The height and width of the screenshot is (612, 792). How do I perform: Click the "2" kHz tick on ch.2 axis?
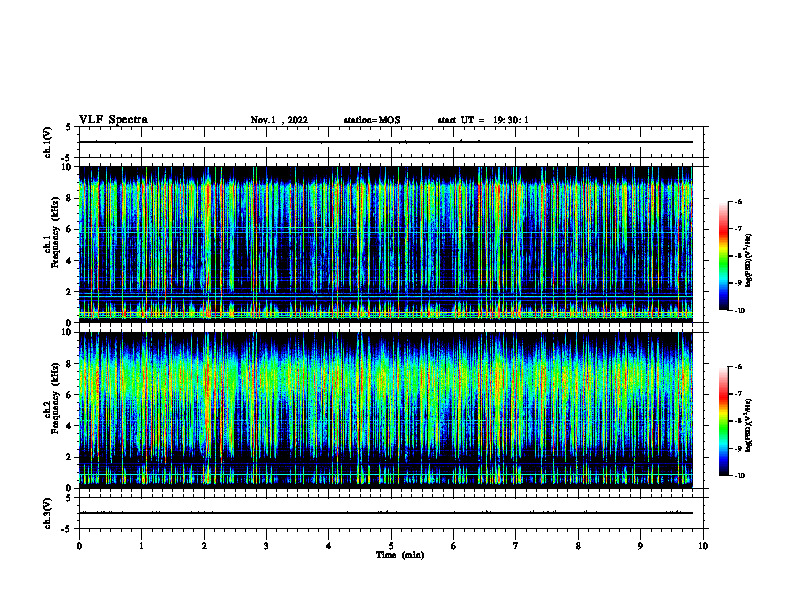pyautogui.click(x=69, y=457)
